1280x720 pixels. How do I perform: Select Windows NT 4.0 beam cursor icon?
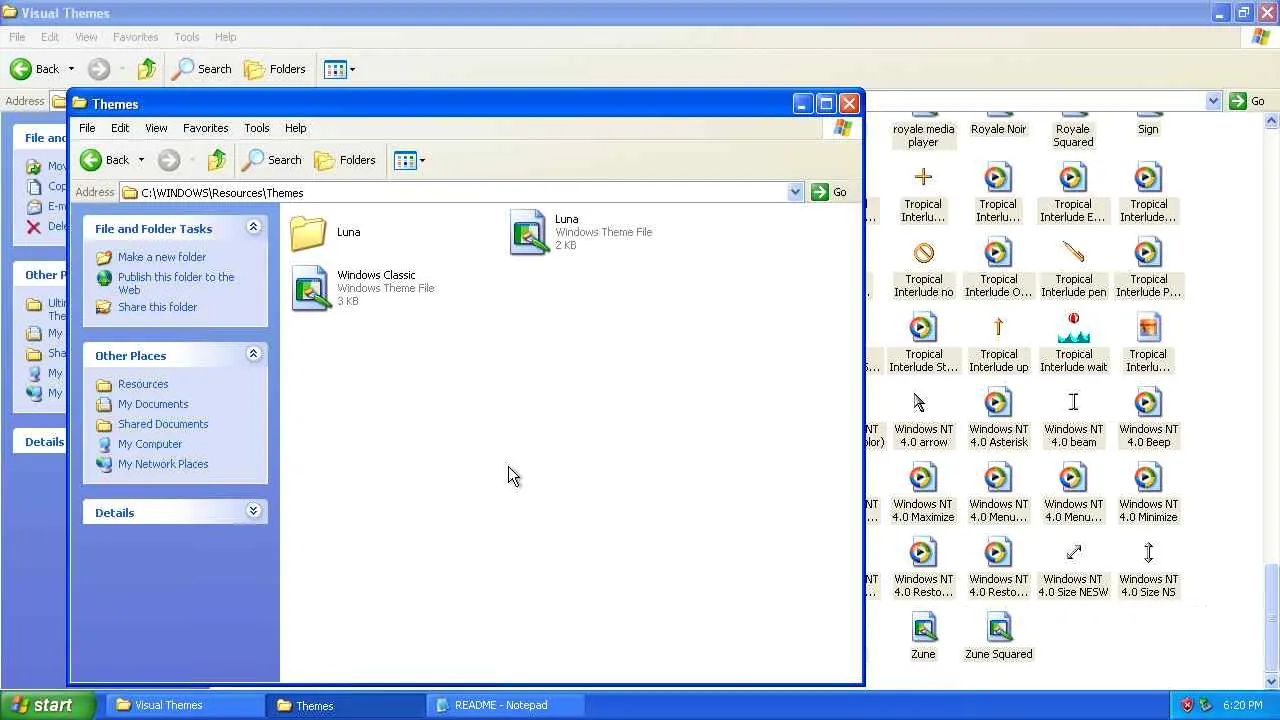pyautogui.click(x=1073, y=403)
